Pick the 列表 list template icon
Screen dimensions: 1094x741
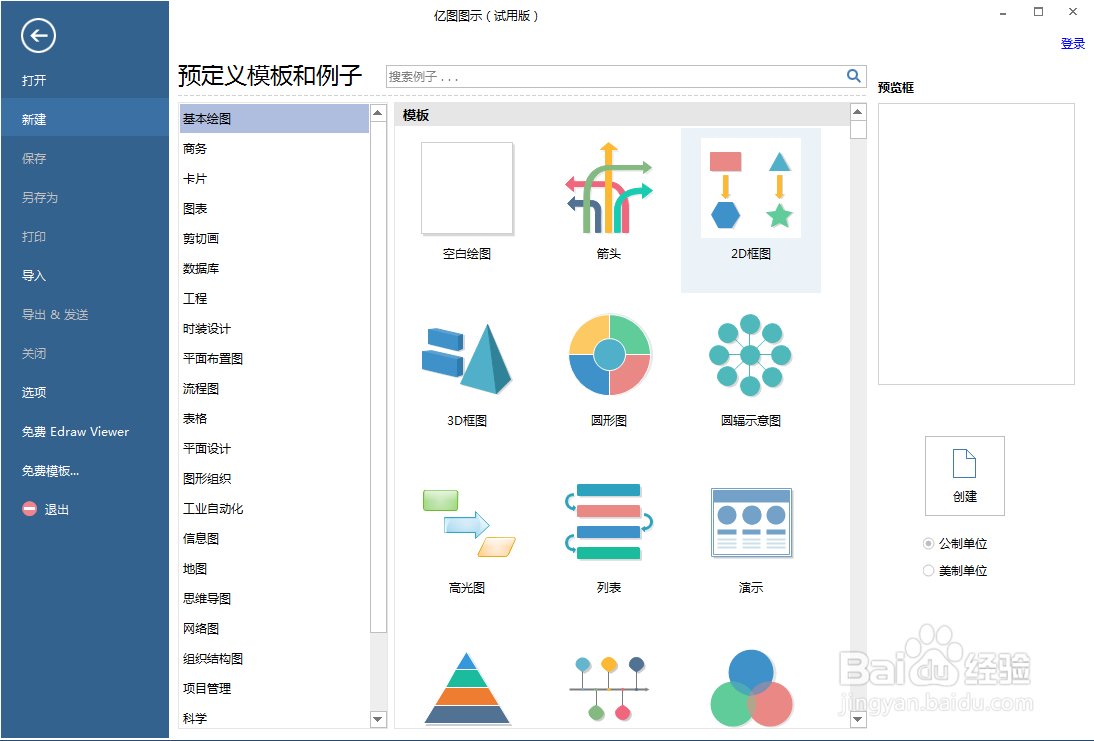pos(608,522)
